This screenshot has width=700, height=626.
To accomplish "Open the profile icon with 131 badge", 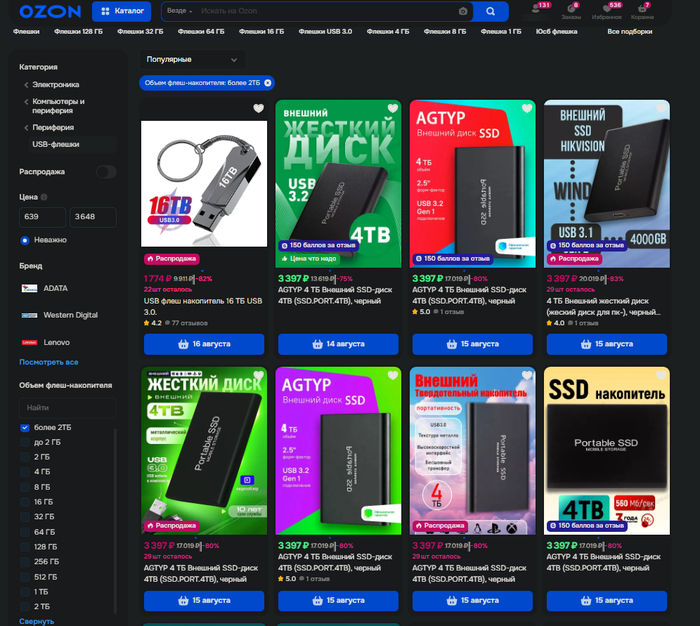I will click(536, 9).
